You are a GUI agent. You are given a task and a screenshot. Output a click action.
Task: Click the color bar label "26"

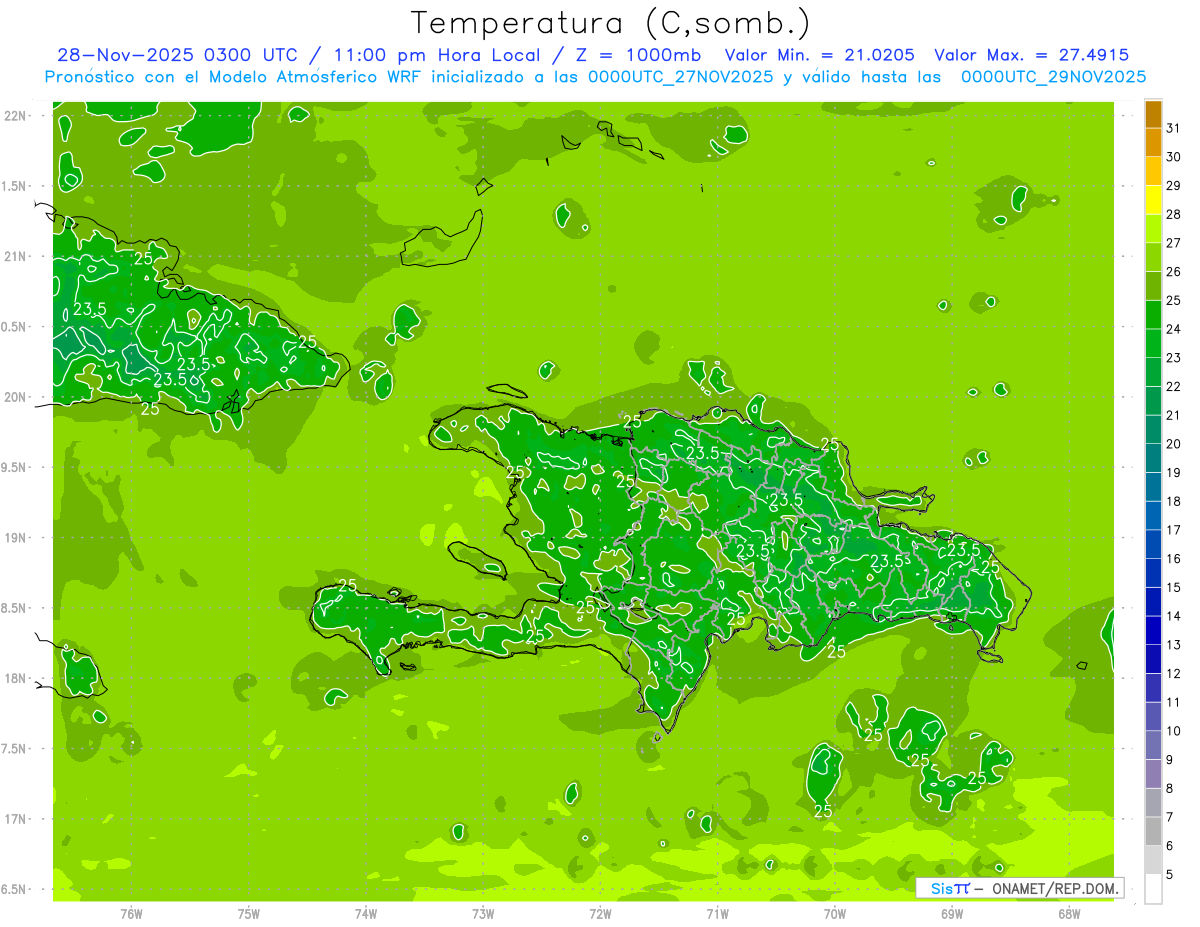pyautogui.click(x=1173, y=271)
